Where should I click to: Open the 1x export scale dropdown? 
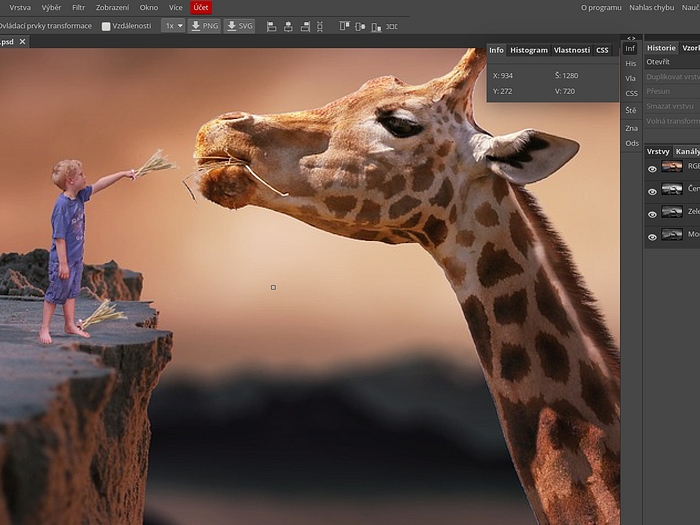pyautogui.click(x=173, y=26)
